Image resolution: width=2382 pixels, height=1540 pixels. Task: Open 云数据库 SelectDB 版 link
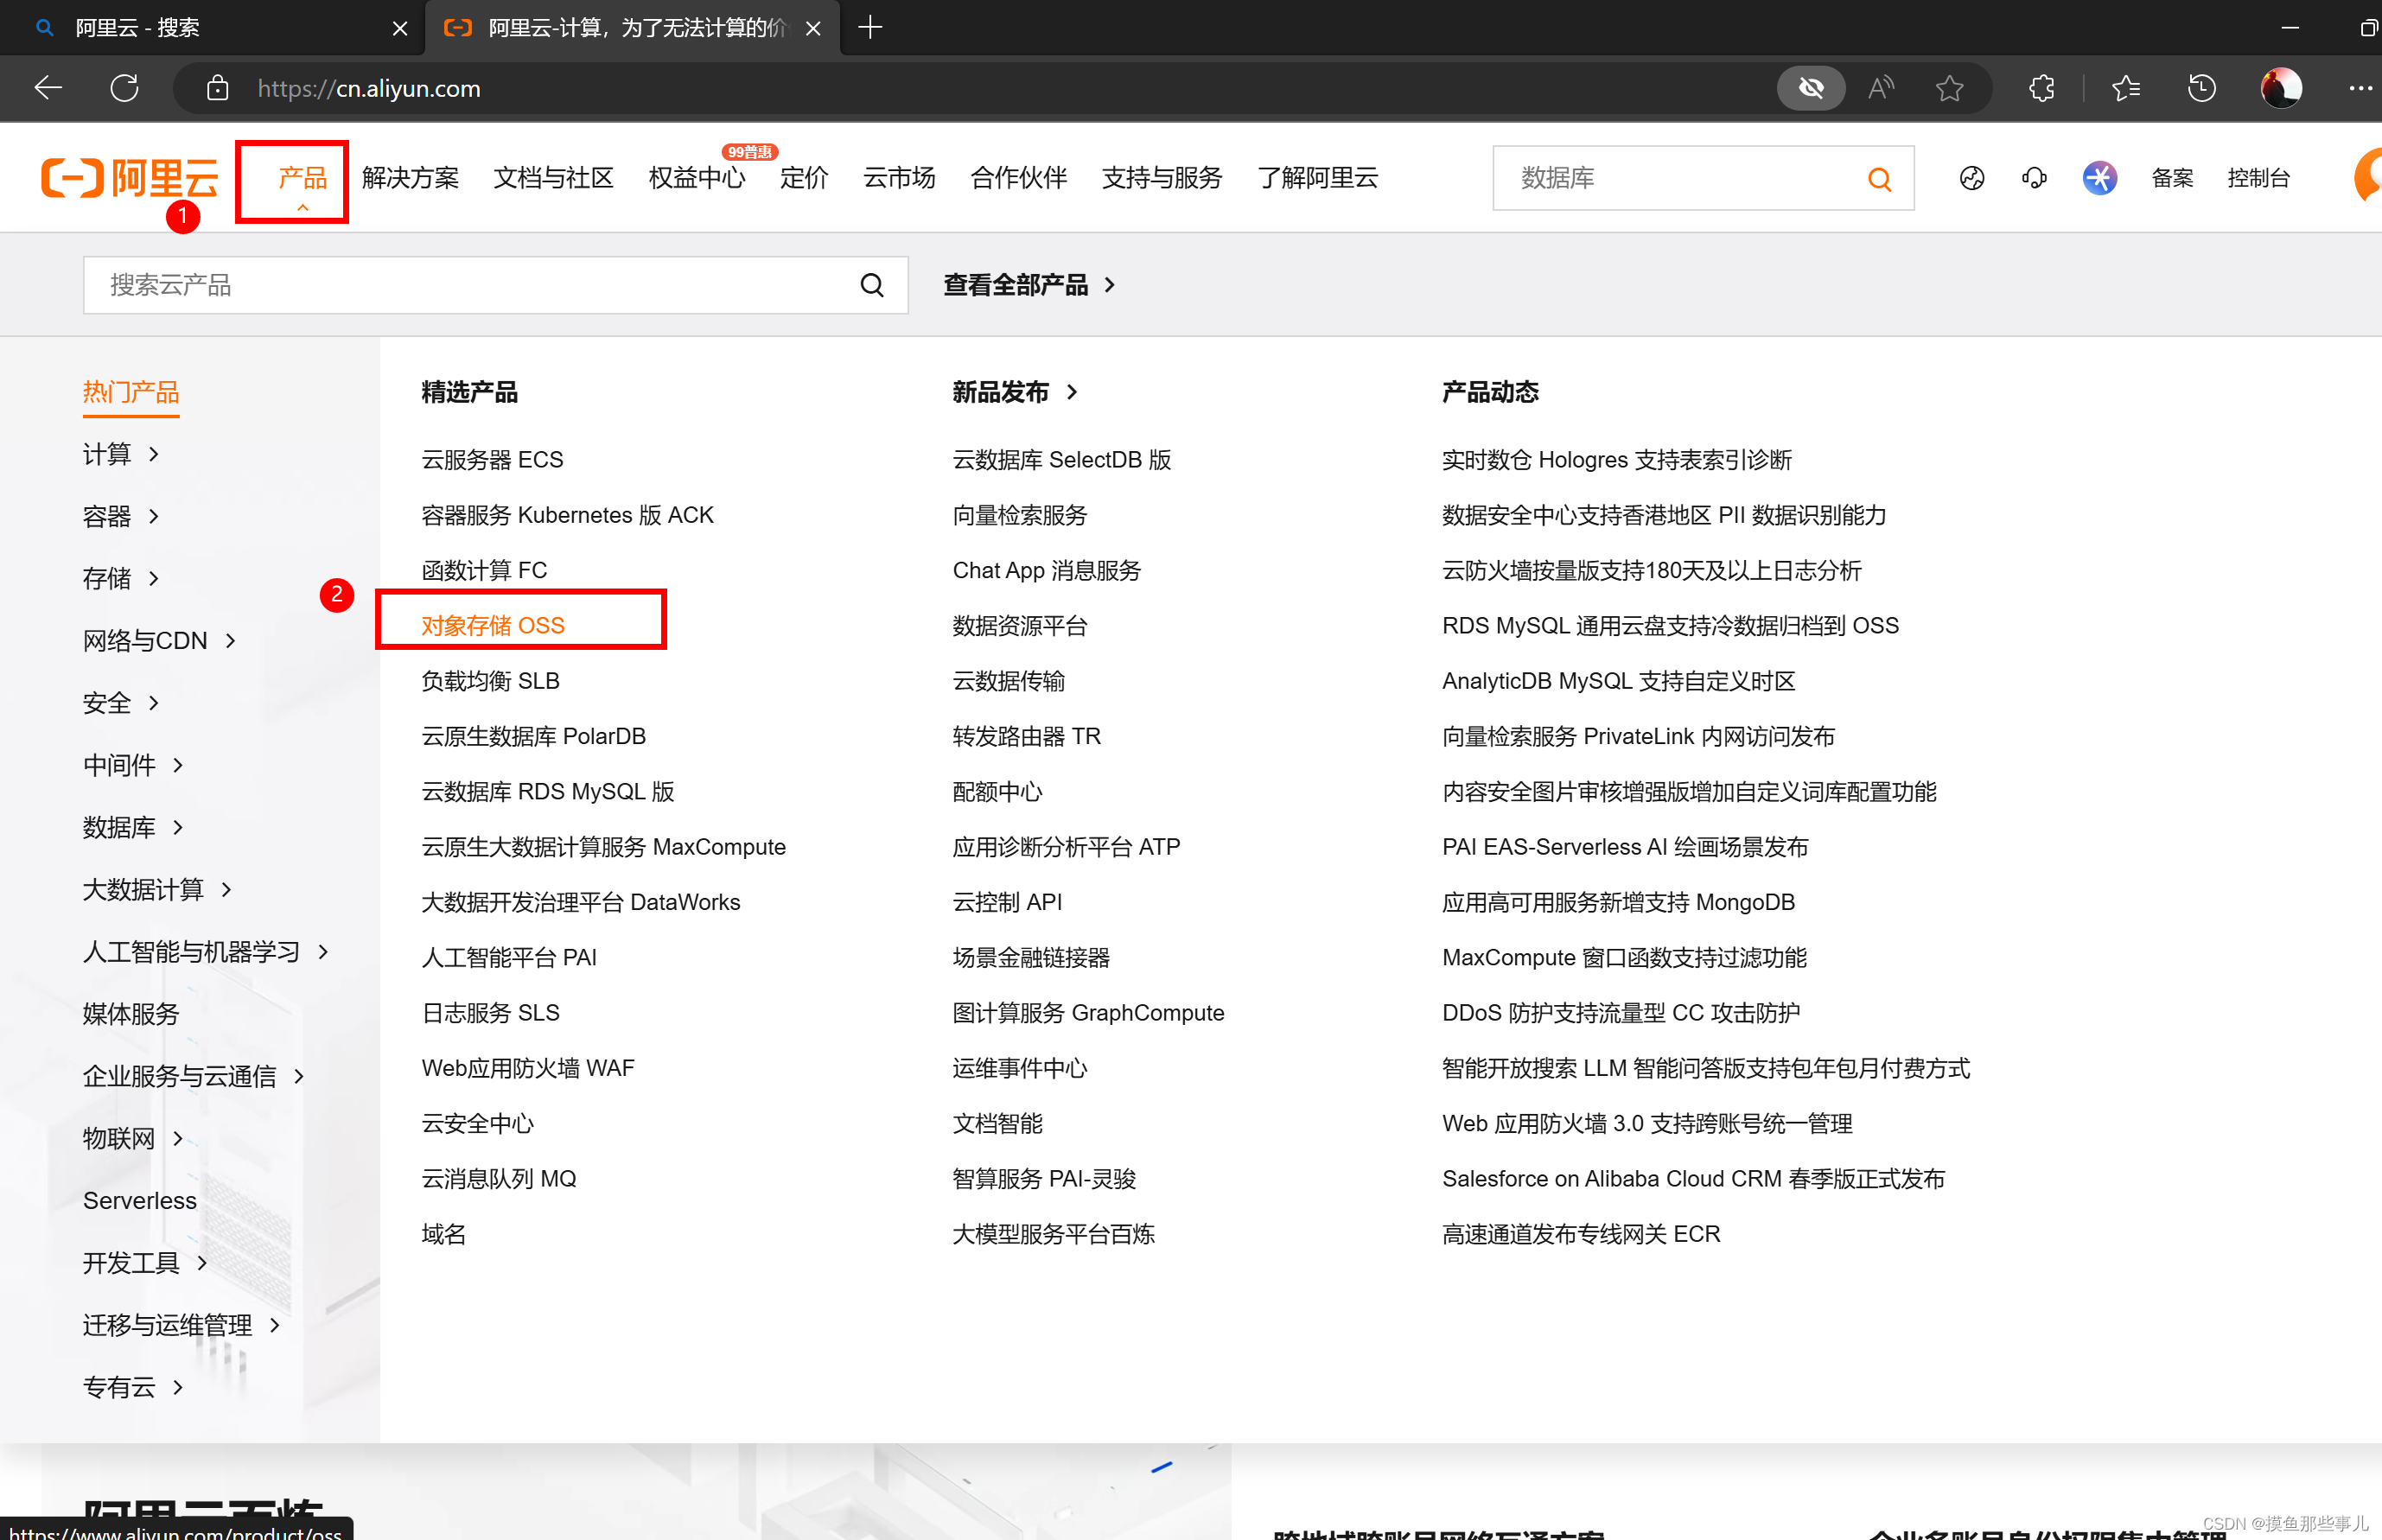pos(1062,459)
